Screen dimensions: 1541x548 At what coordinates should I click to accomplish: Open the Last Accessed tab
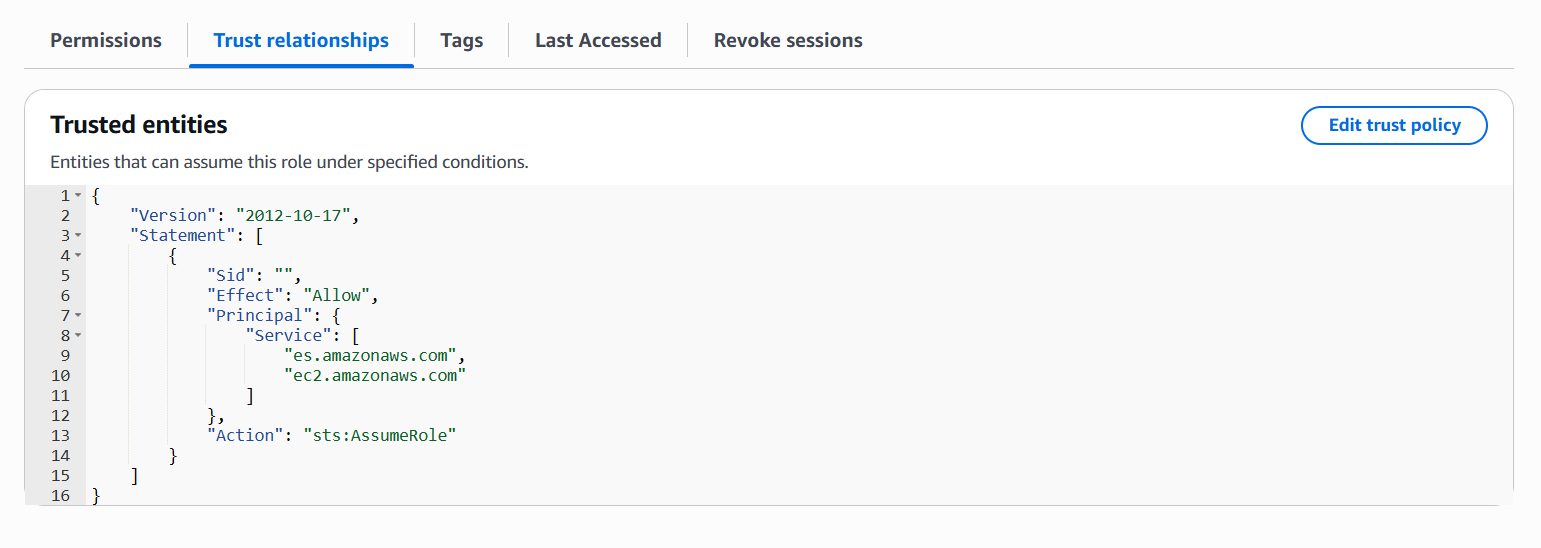pyautogui.click(x=598, y=40)
